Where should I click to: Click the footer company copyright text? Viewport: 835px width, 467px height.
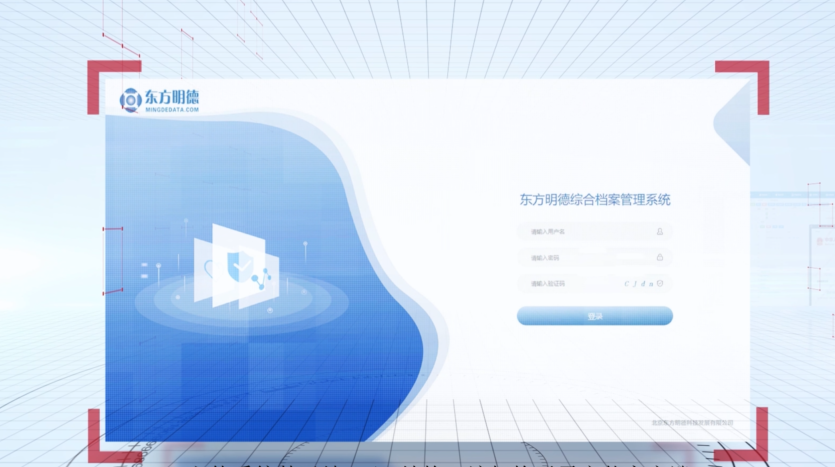[x=692, y=423]
